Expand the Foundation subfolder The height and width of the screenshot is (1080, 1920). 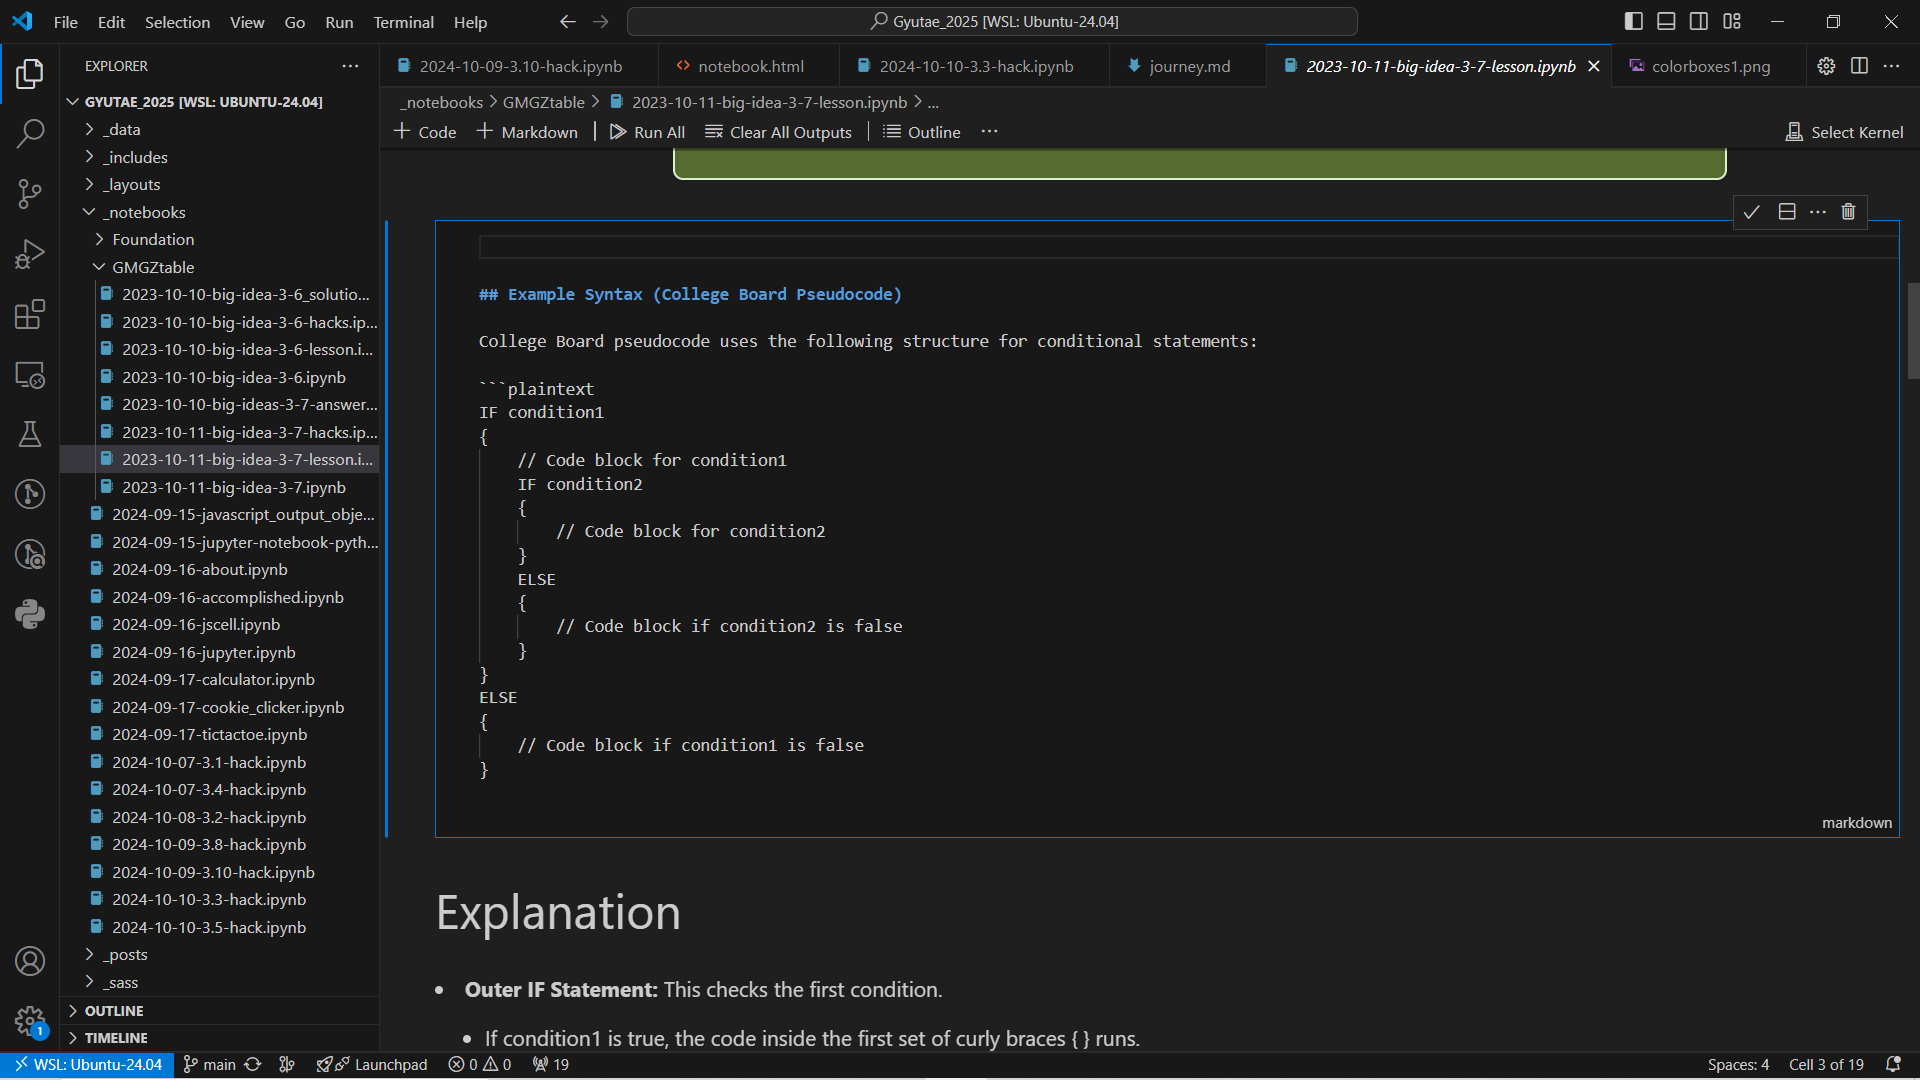[153, 239]
